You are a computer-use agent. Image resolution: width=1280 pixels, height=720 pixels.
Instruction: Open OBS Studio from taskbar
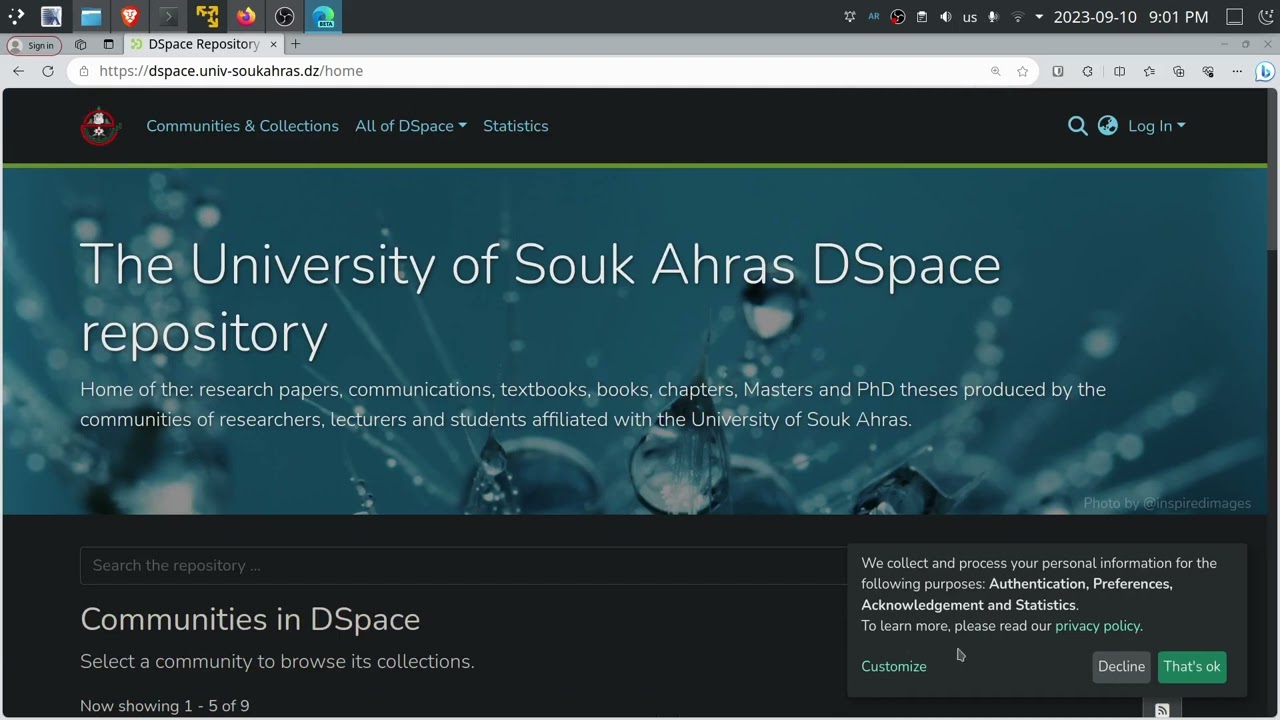(x=285, y=16)
